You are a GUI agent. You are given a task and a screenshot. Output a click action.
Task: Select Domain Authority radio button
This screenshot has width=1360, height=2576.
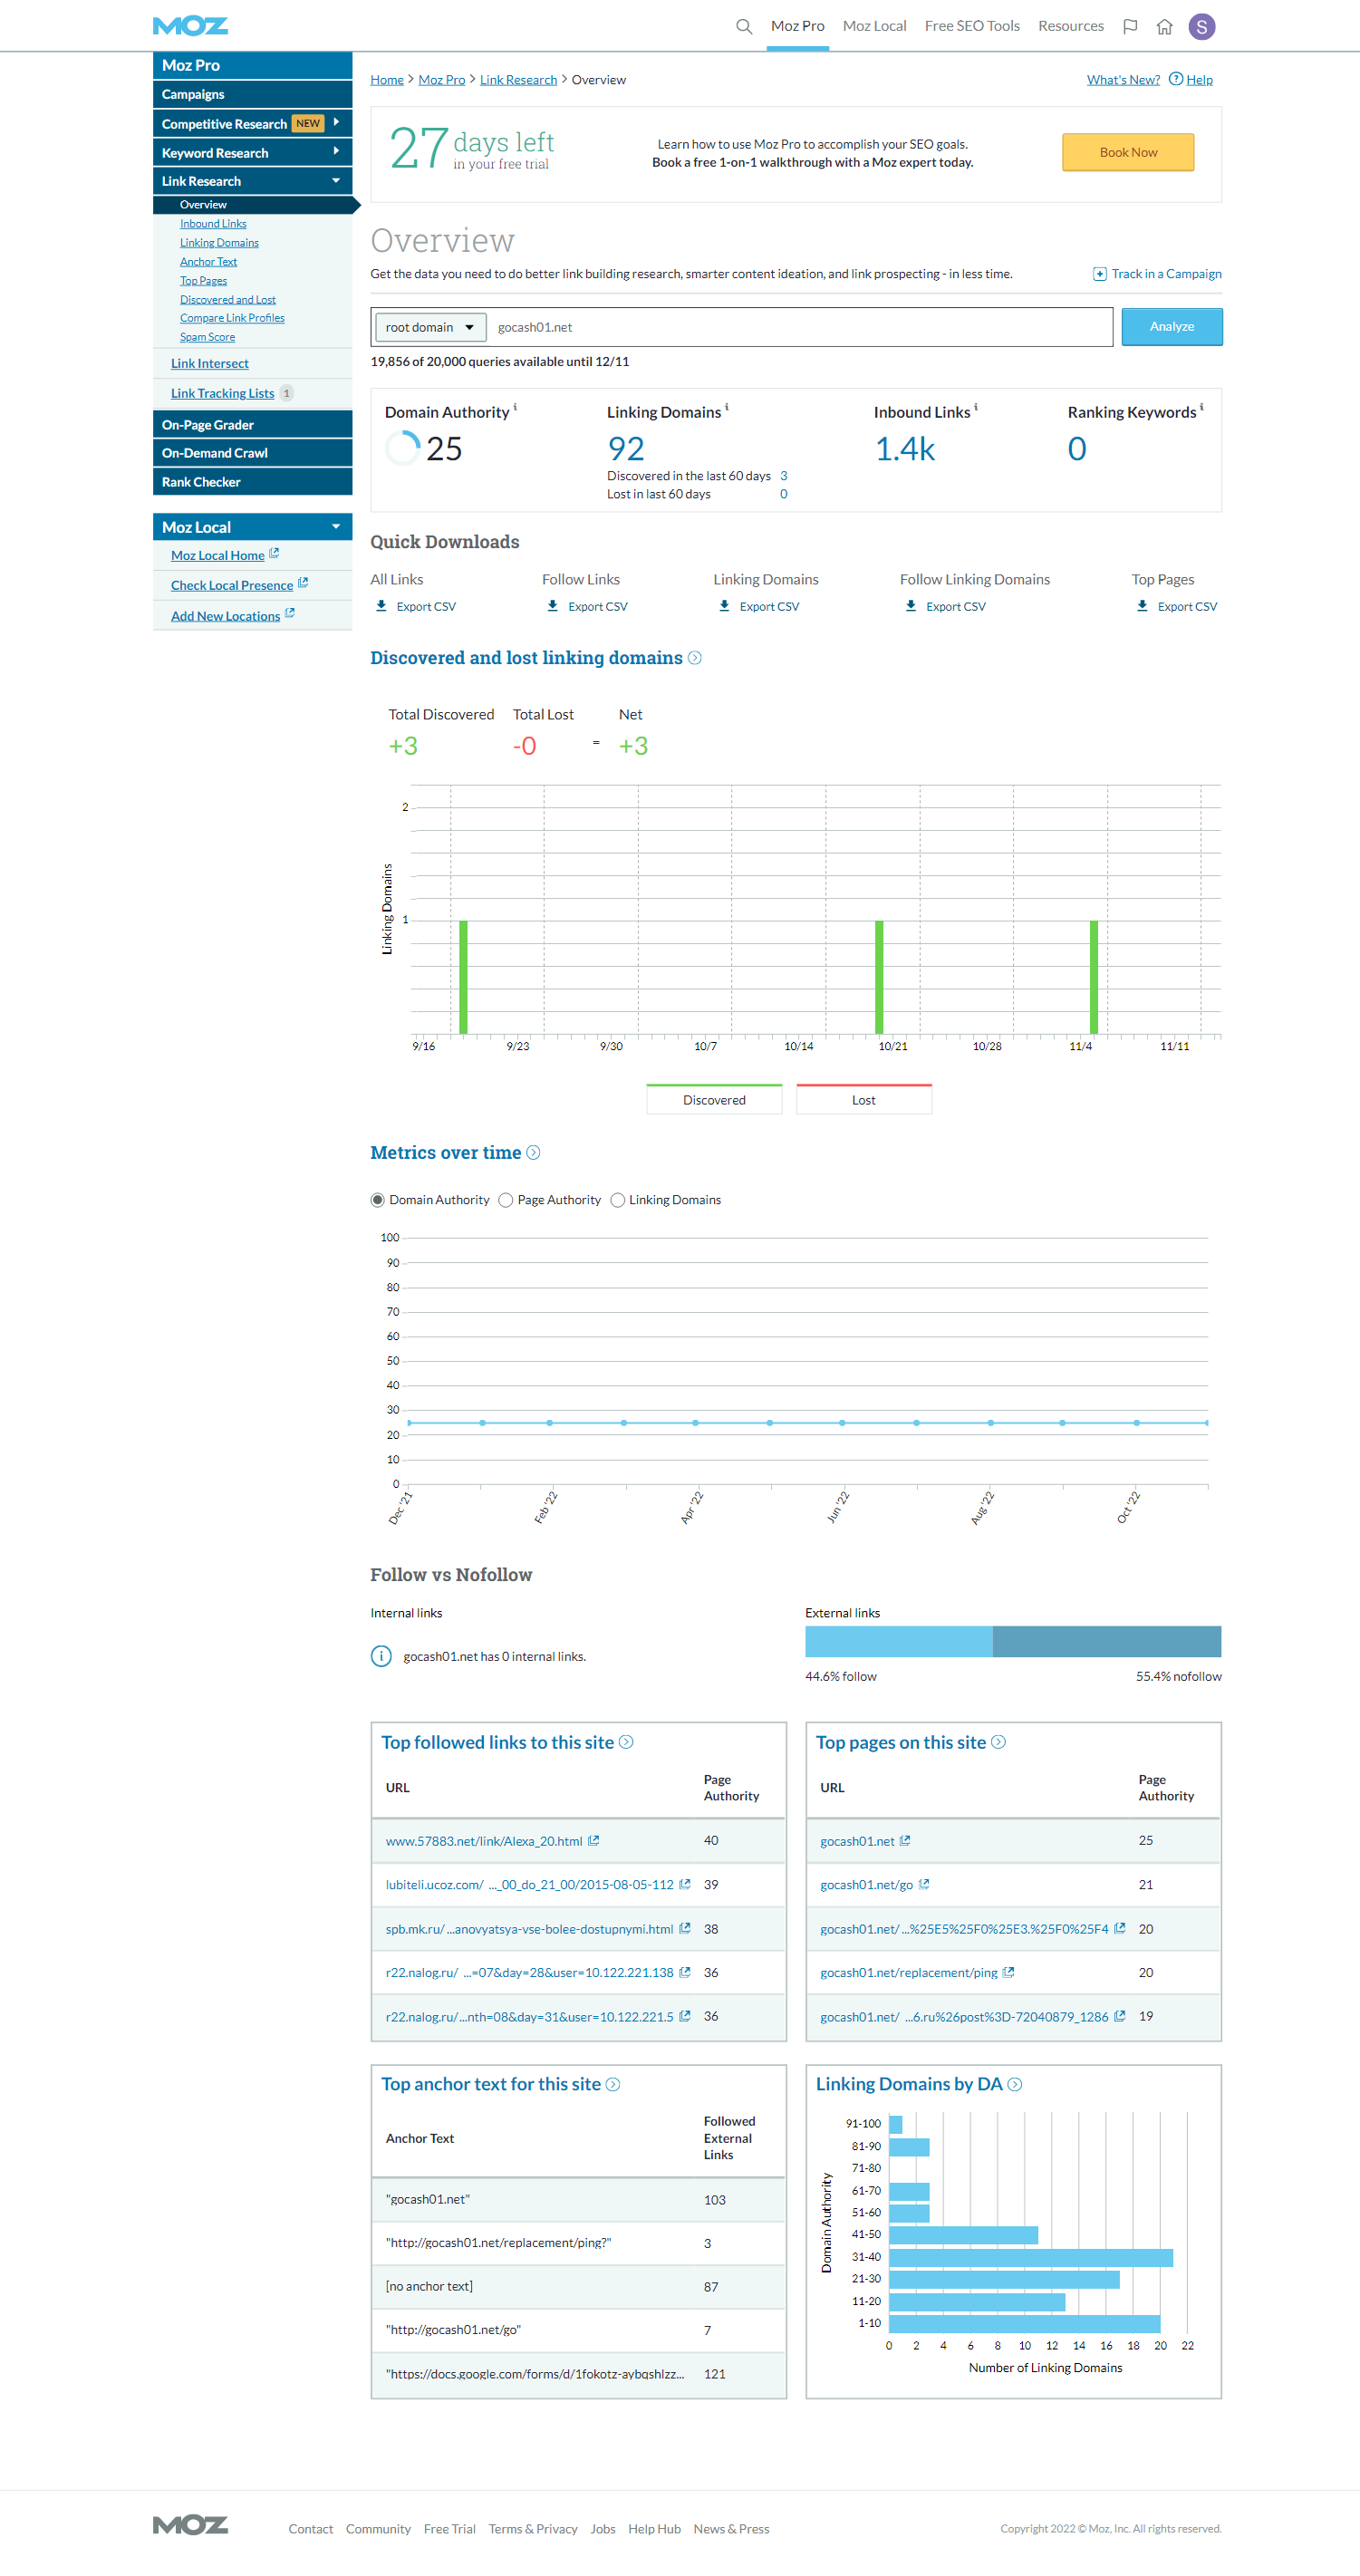(x=378, y=1200)
